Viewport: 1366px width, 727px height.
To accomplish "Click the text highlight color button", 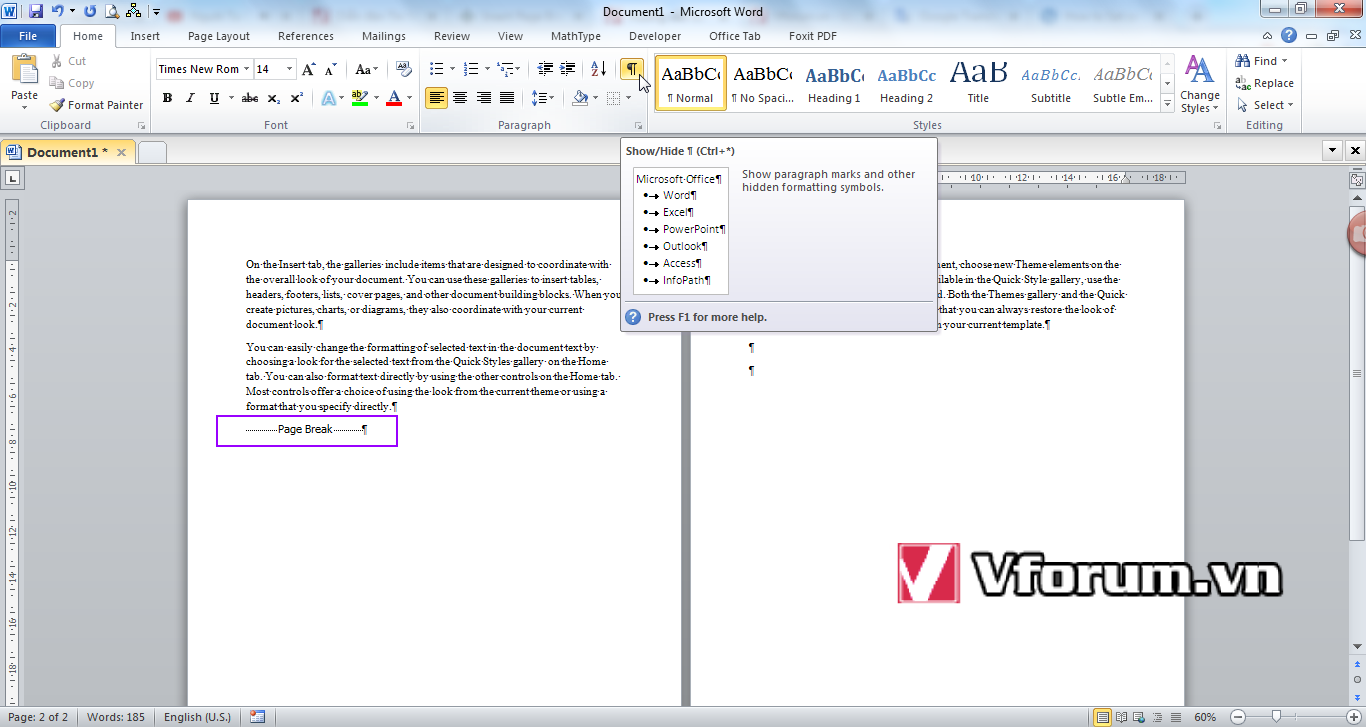I will (360, 98).
